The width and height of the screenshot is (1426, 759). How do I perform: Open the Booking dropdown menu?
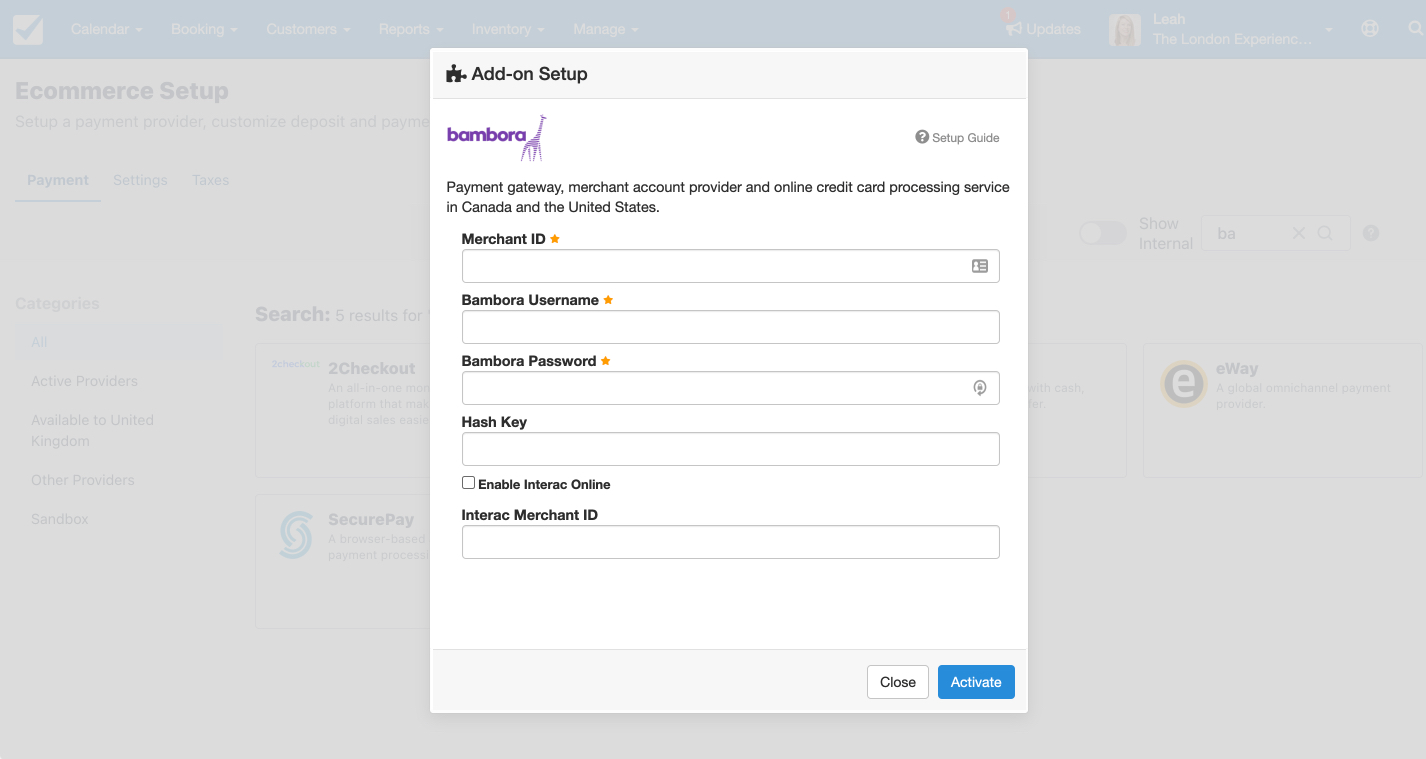[204, 29]
